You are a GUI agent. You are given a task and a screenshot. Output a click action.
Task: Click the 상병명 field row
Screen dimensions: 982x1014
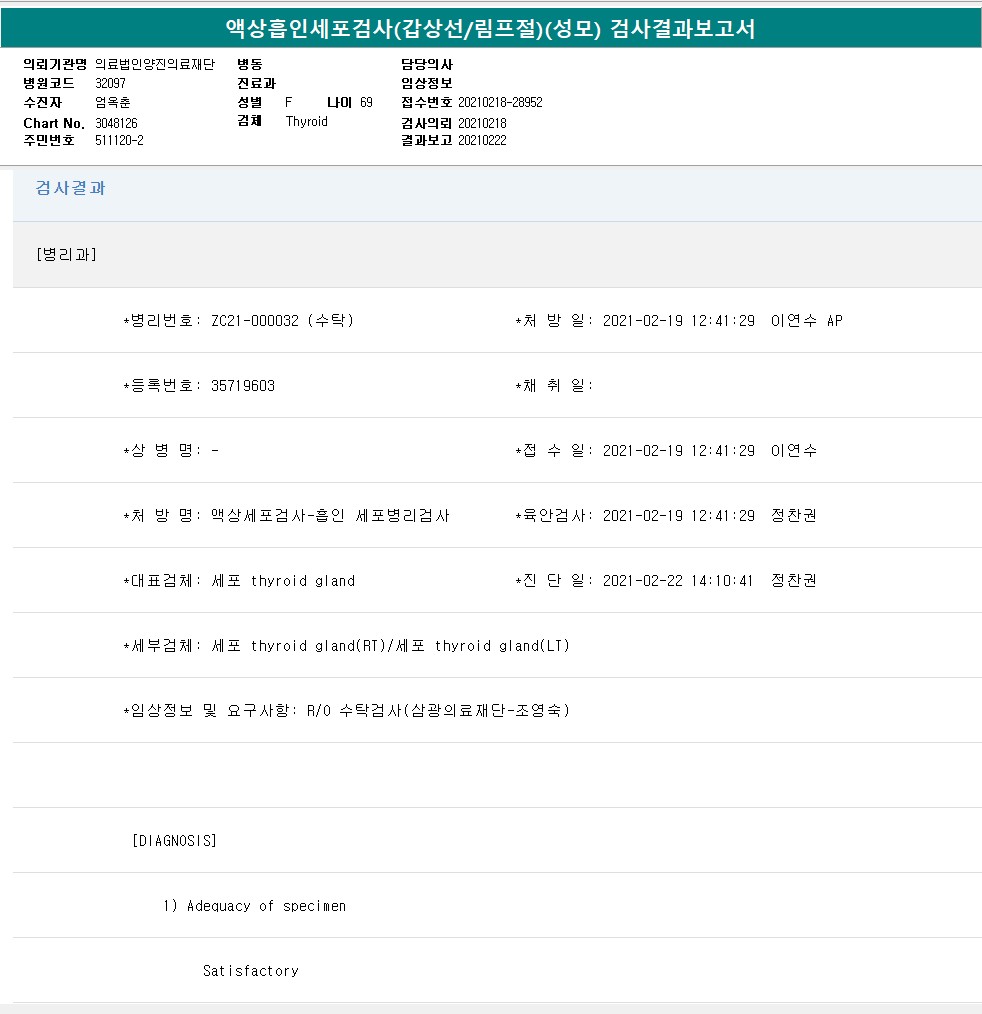click(x=171, y=451)
